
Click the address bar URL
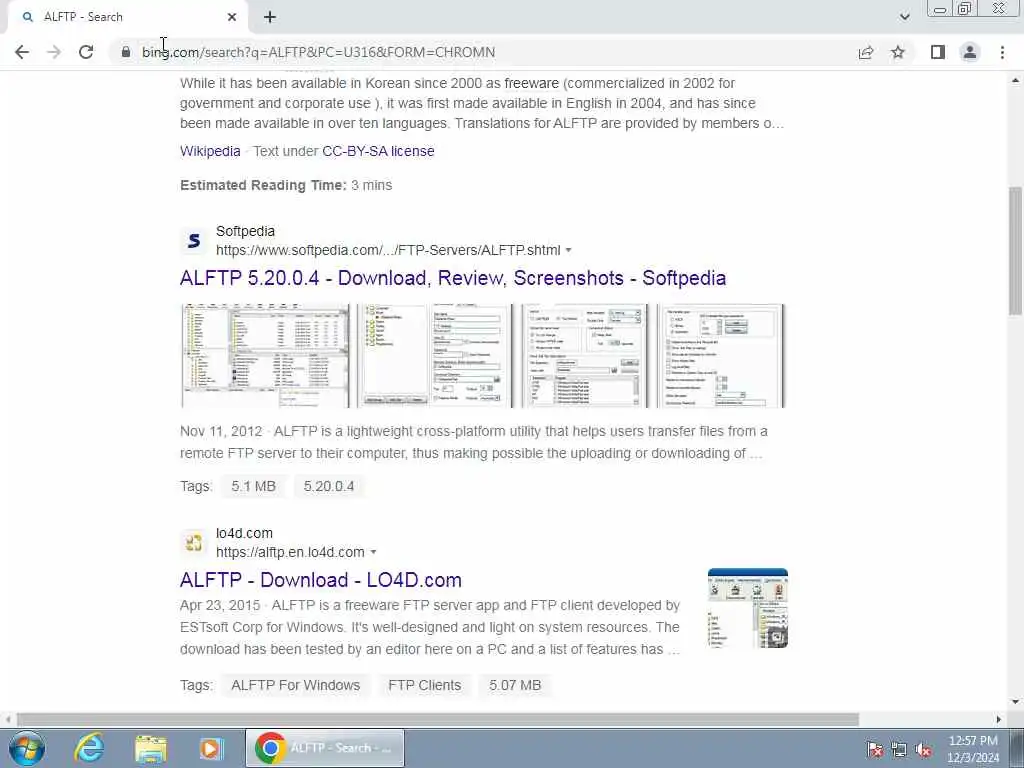(318, 52)
